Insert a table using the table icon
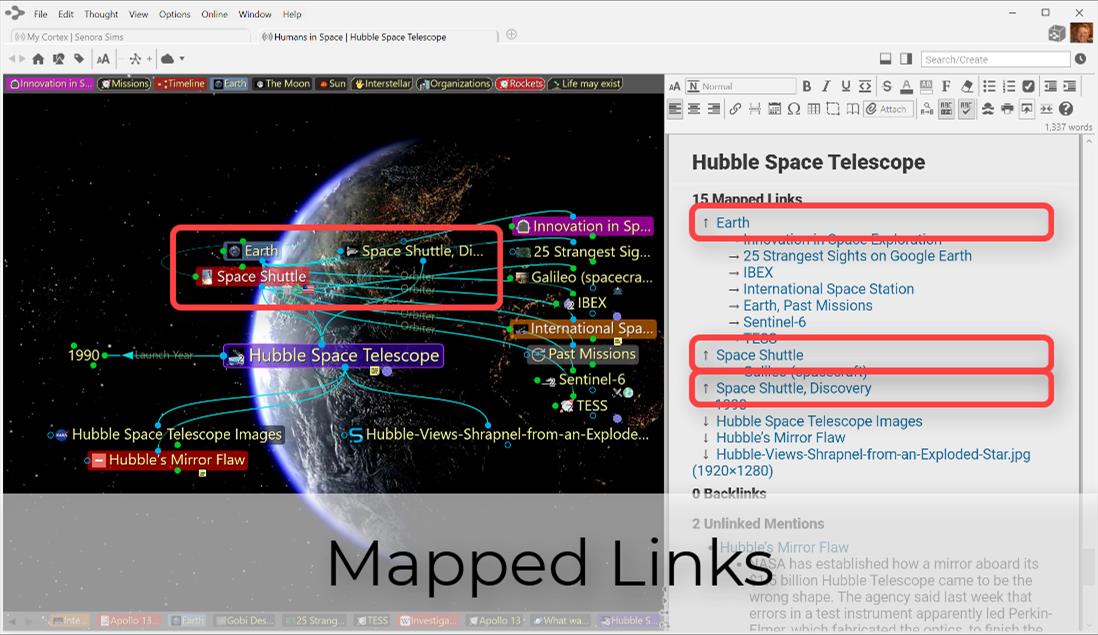The image size is (1098, 635). pyautogui.click(x=813, y=109)
